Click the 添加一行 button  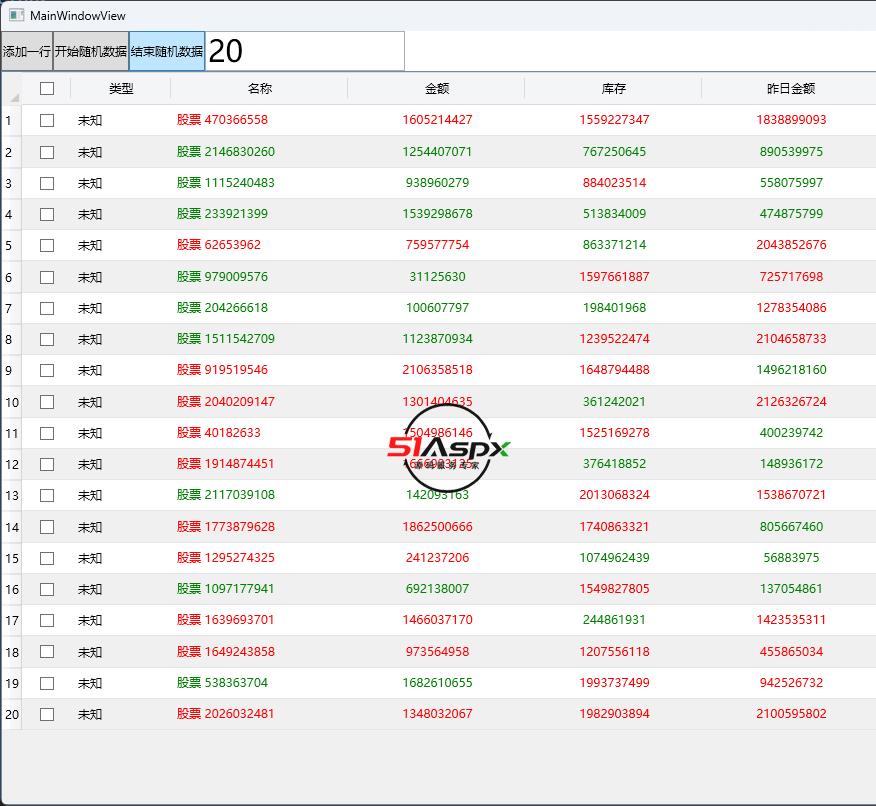27,51
